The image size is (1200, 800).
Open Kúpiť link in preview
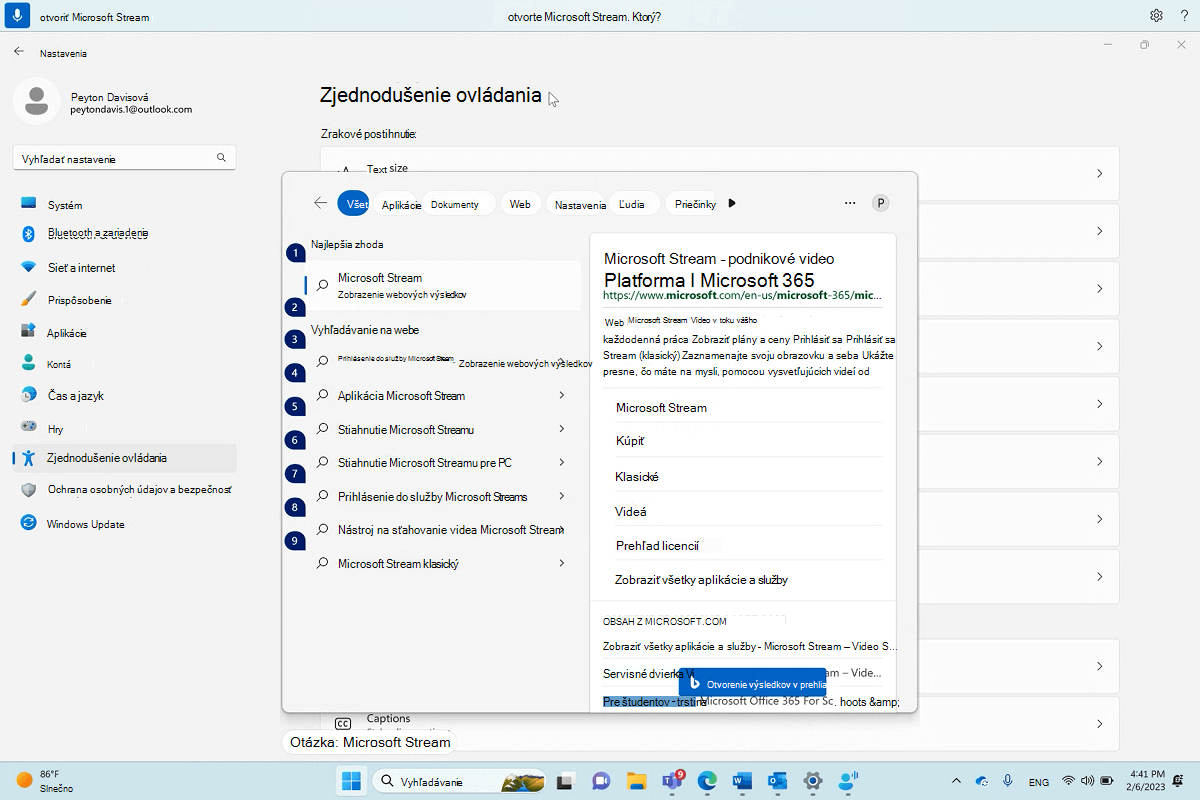(630, 441)
